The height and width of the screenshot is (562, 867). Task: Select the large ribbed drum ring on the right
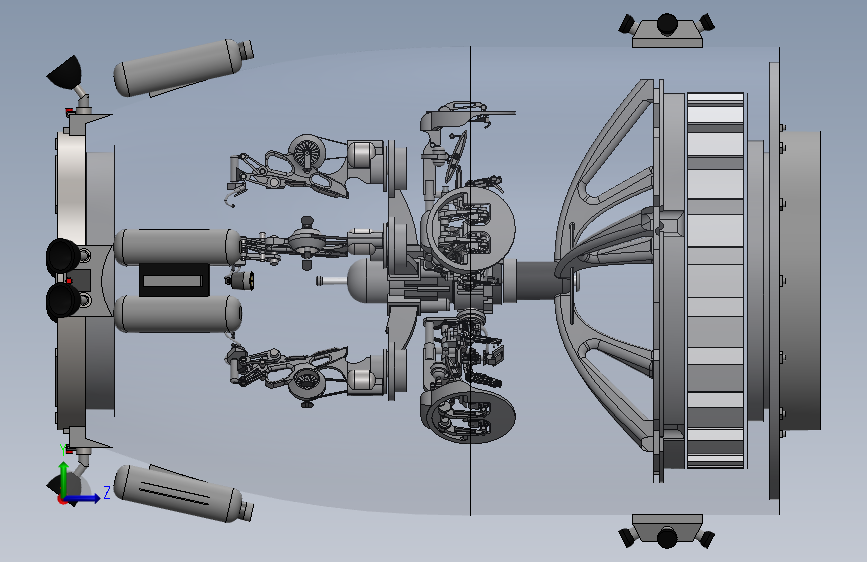click(x=715, y=280)
